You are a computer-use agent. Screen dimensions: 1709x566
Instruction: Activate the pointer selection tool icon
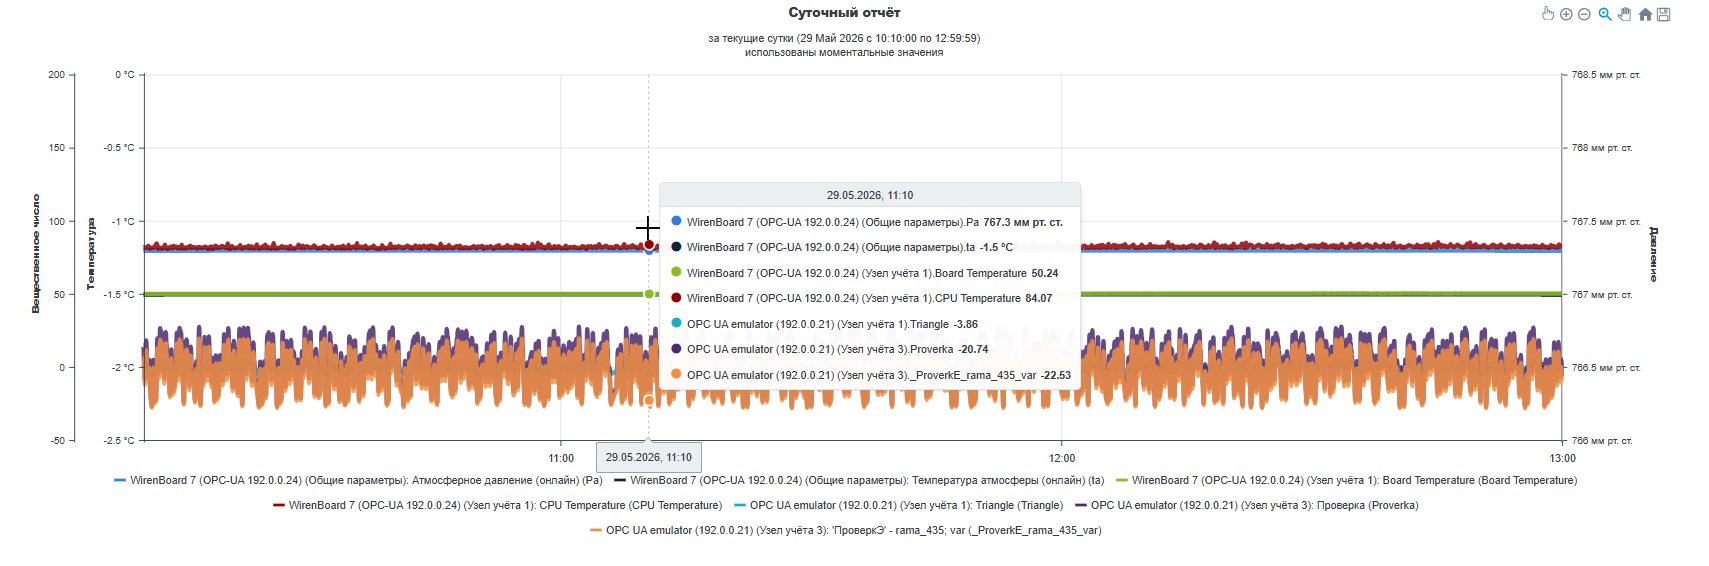click(1548, 14)
